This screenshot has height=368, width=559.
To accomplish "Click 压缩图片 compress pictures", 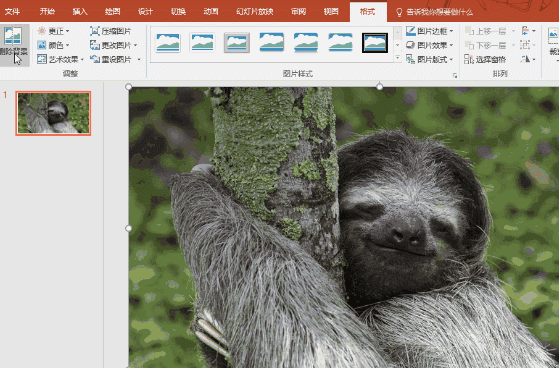I will 111,31.
